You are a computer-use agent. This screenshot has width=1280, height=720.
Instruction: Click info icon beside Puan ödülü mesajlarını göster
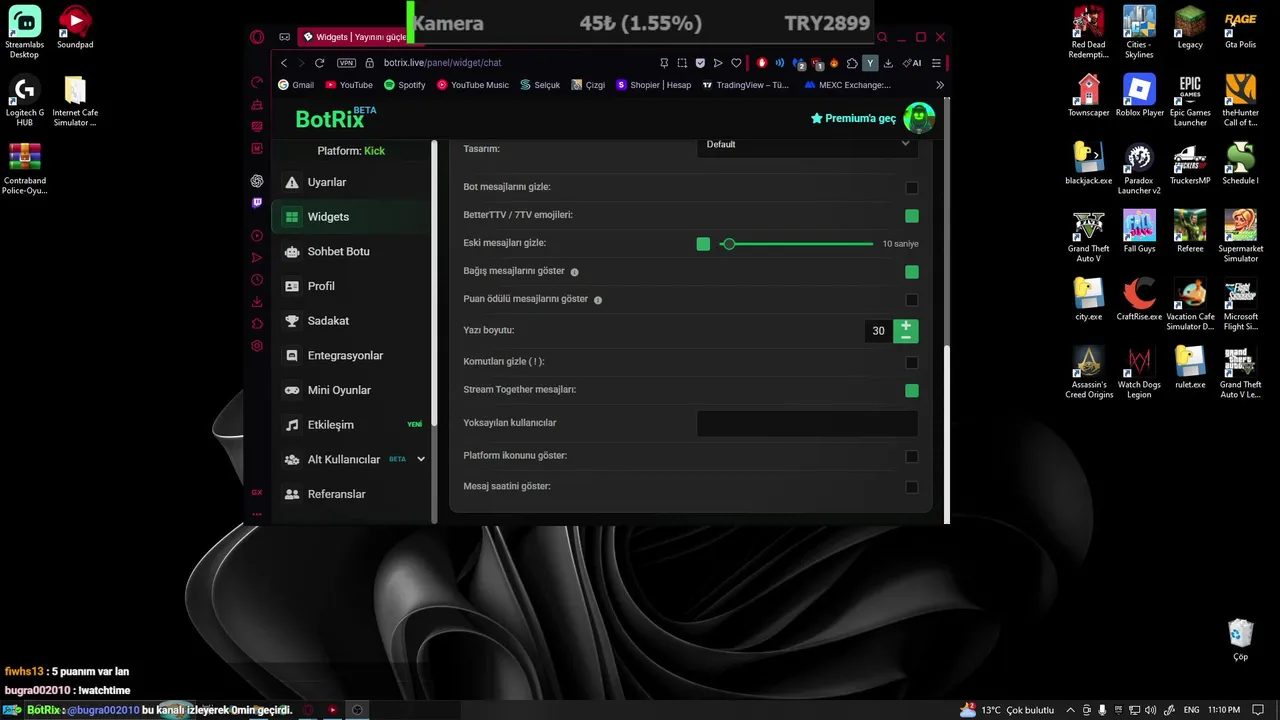[598, 300]
